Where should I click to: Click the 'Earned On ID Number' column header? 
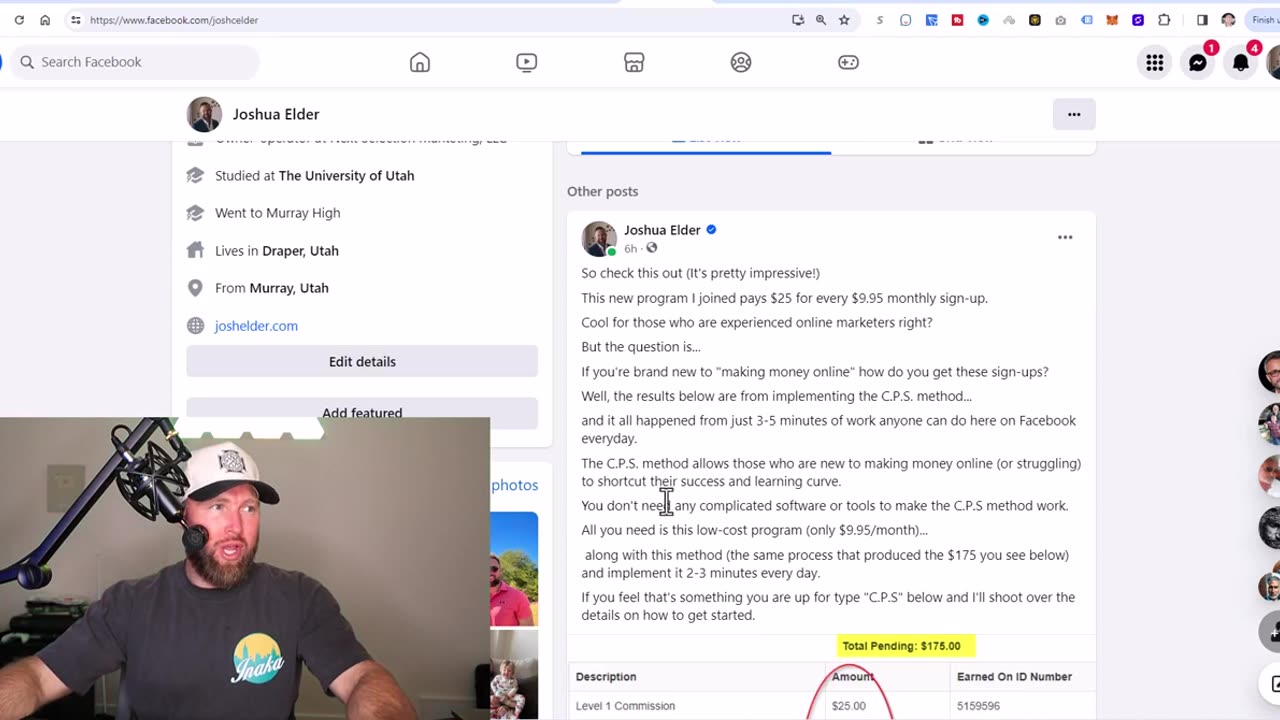point(1014,677)
